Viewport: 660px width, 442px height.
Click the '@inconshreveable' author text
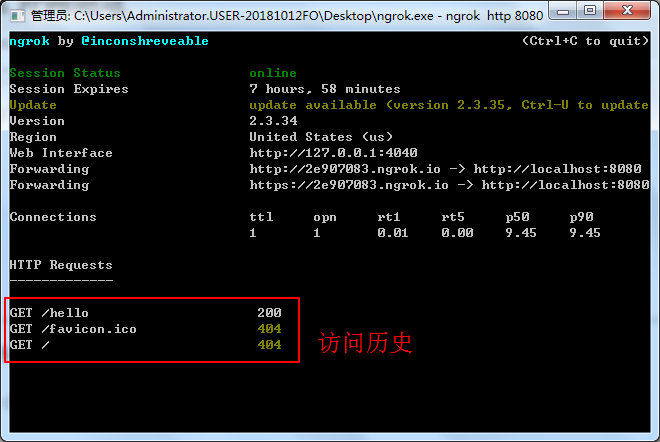click(x=145, y=41)
